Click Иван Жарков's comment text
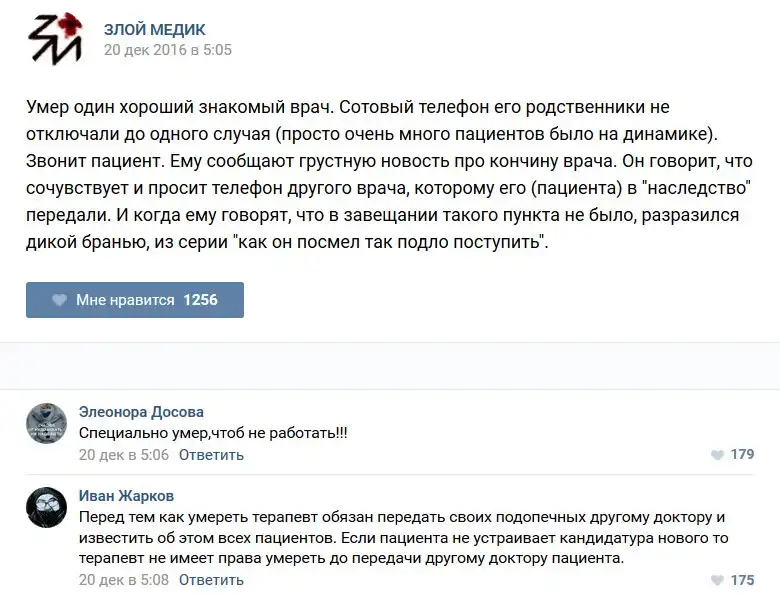 [400, 538]
